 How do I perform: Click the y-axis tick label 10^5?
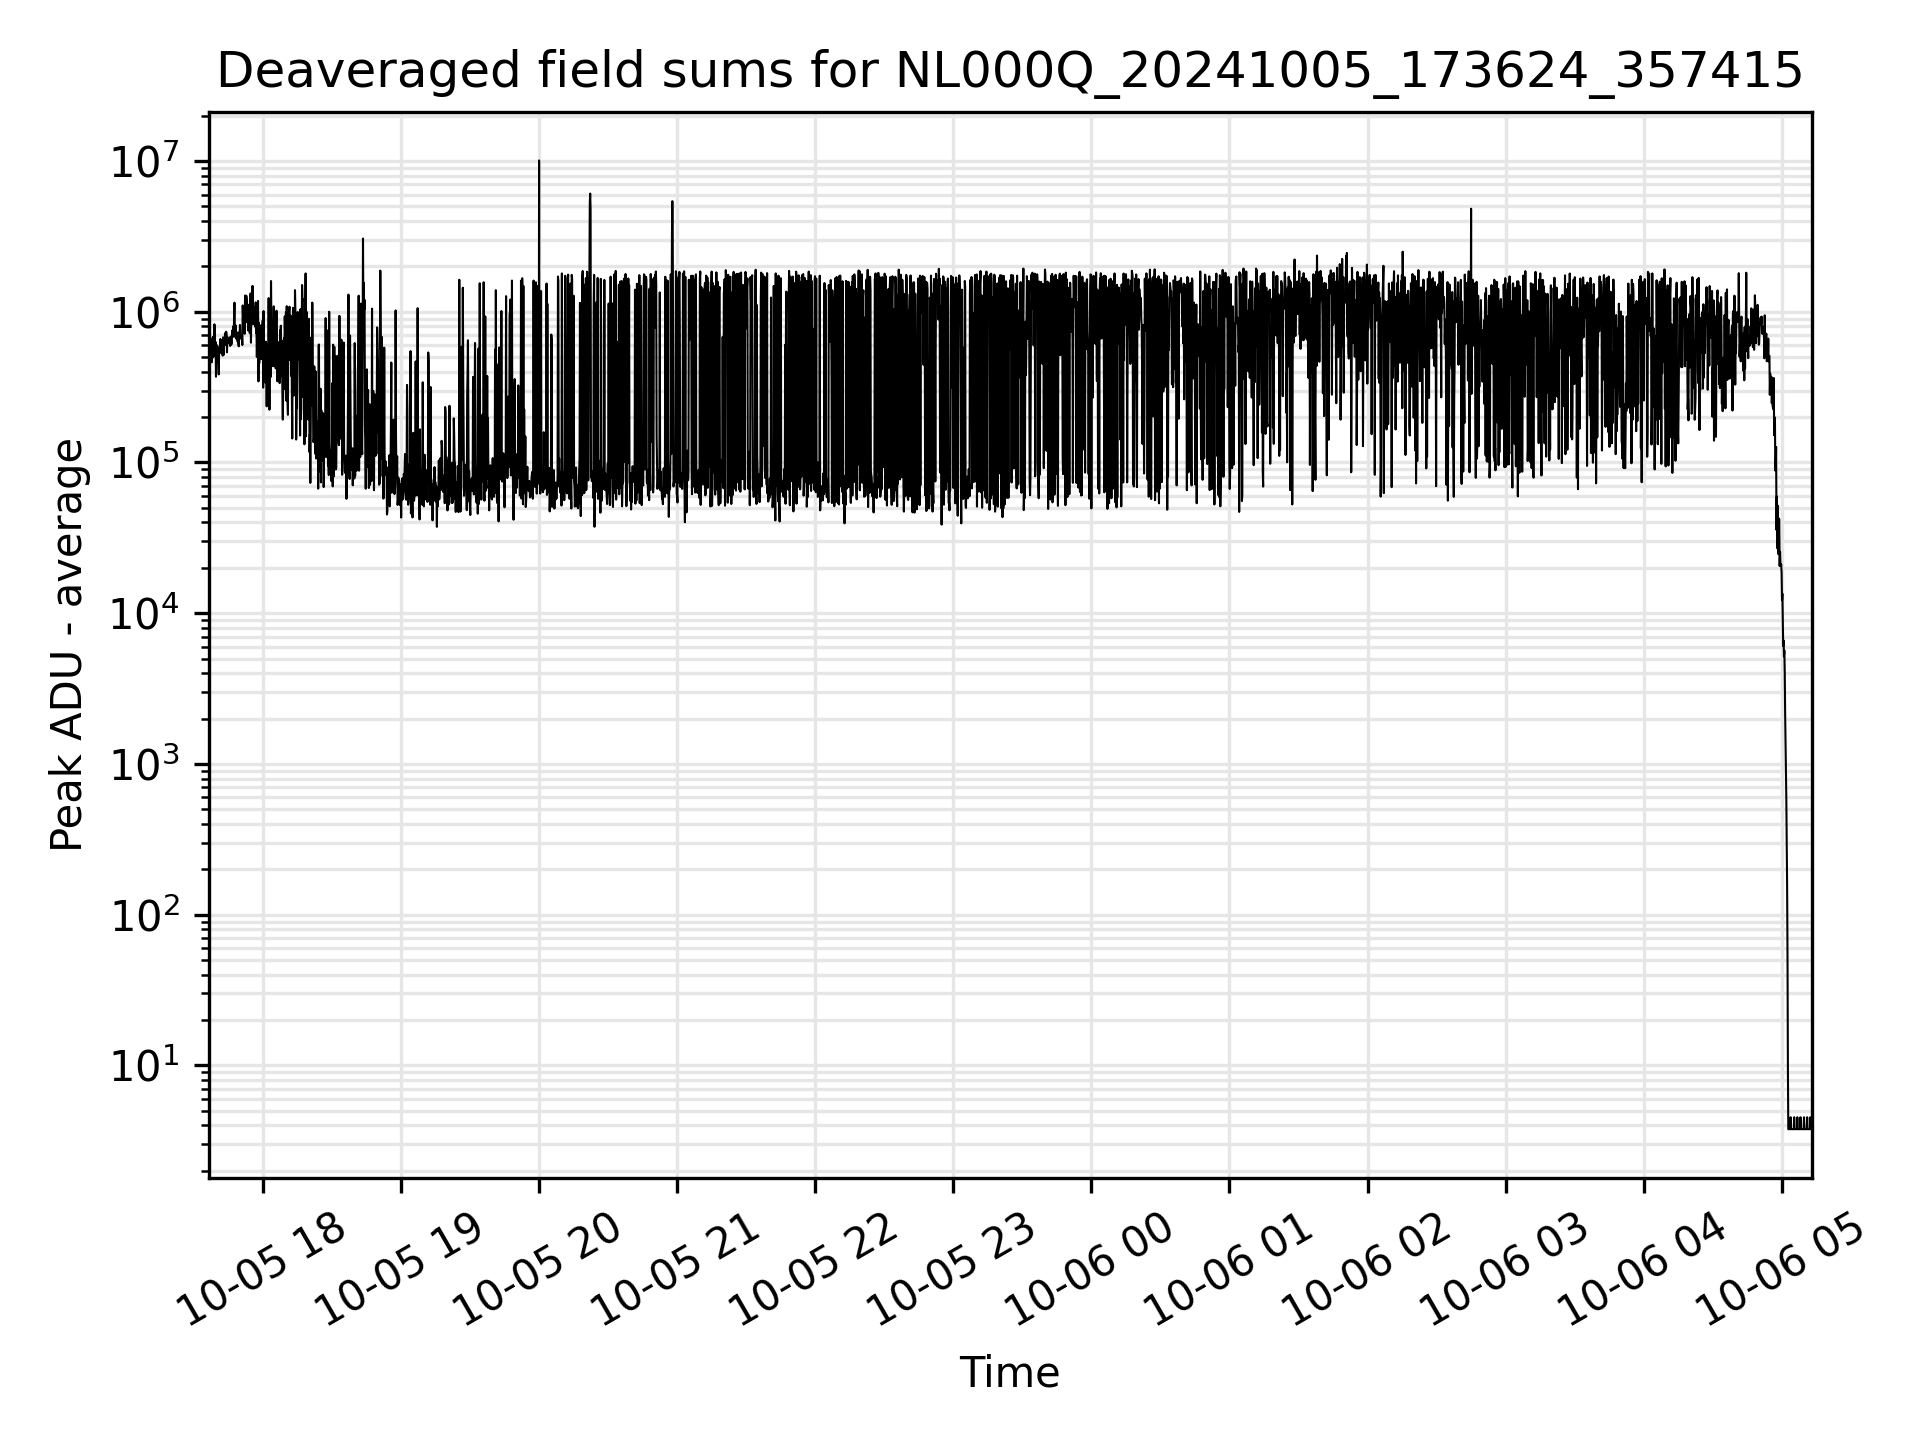[x=145, y=462]
